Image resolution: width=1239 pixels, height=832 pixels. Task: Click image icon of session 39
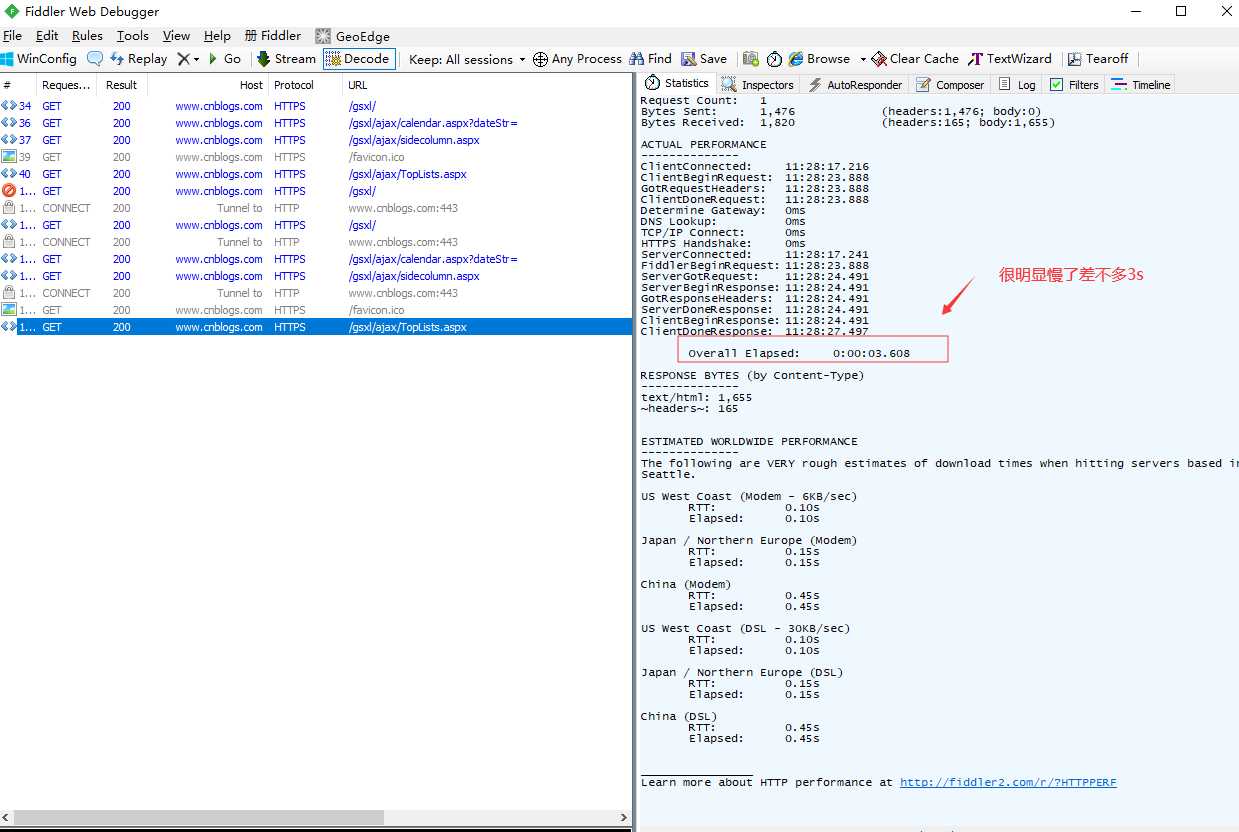(x=9, y=157)
